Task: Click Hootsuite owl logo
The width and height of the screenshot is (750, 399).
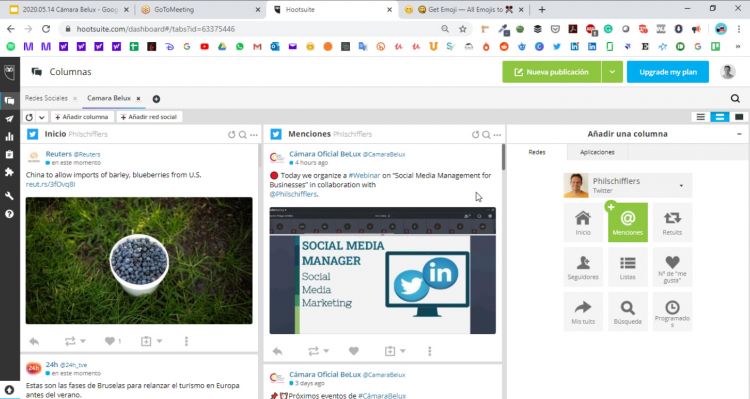Action: [x=9, y=72]
